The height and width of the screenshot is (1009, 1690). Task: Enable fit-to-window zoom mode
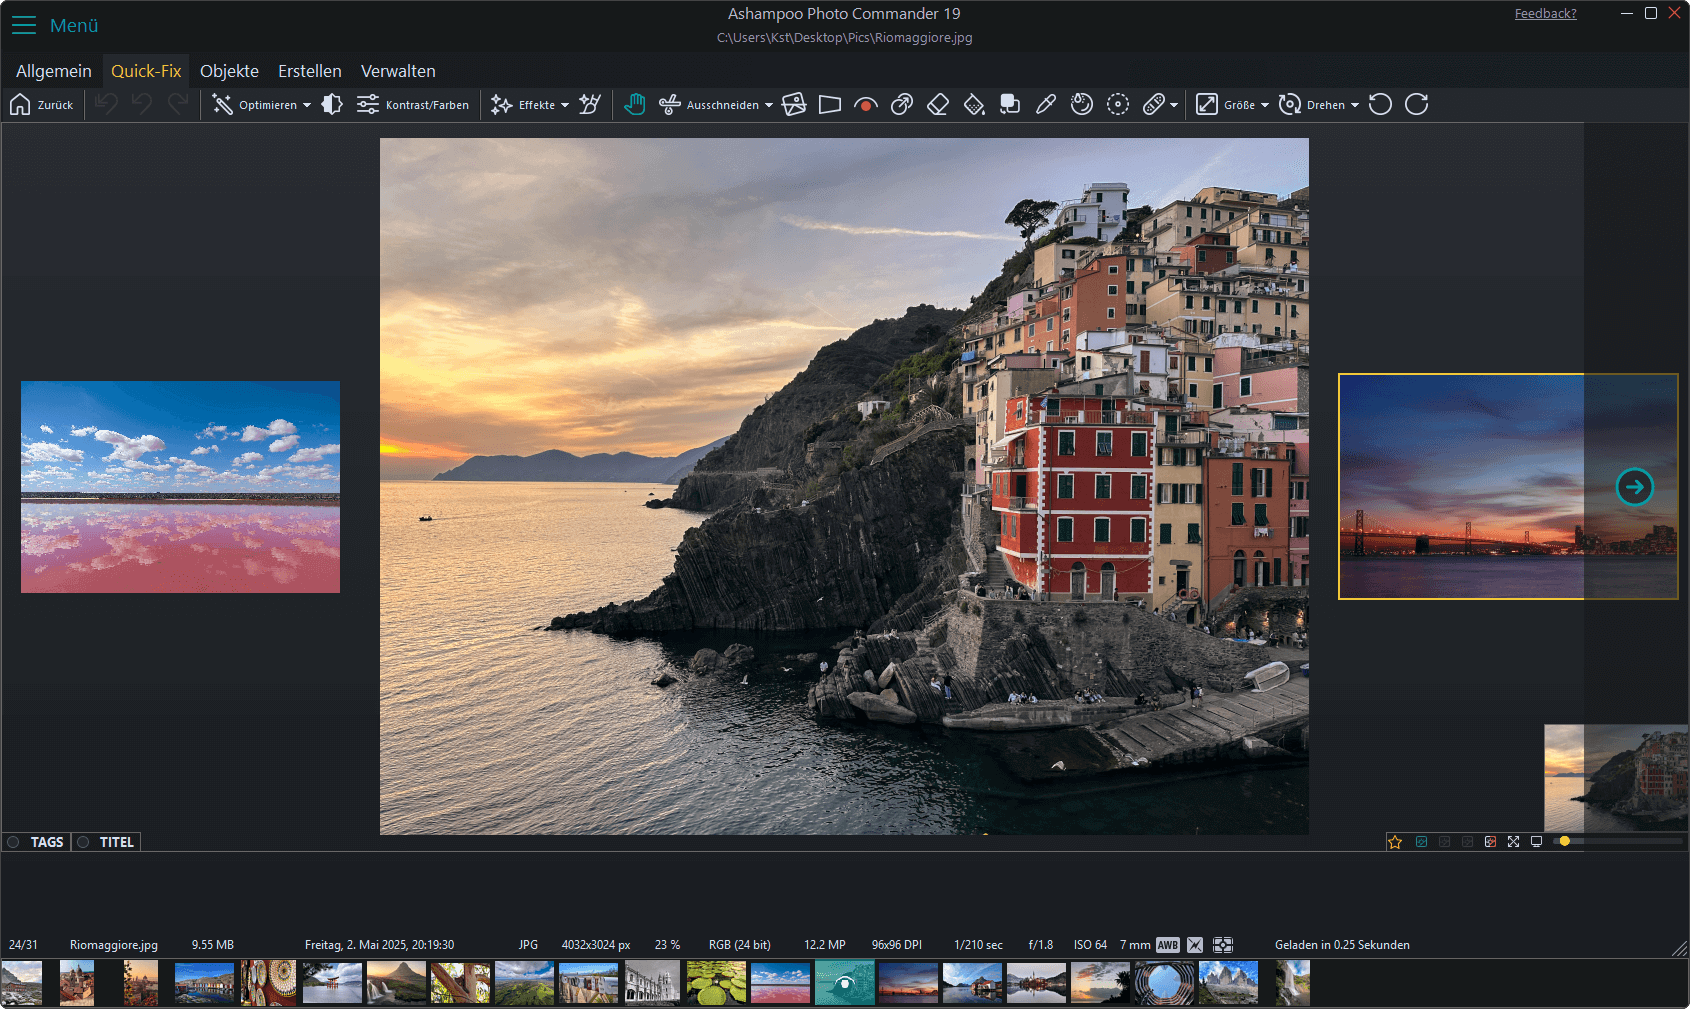pos(1513,841)
